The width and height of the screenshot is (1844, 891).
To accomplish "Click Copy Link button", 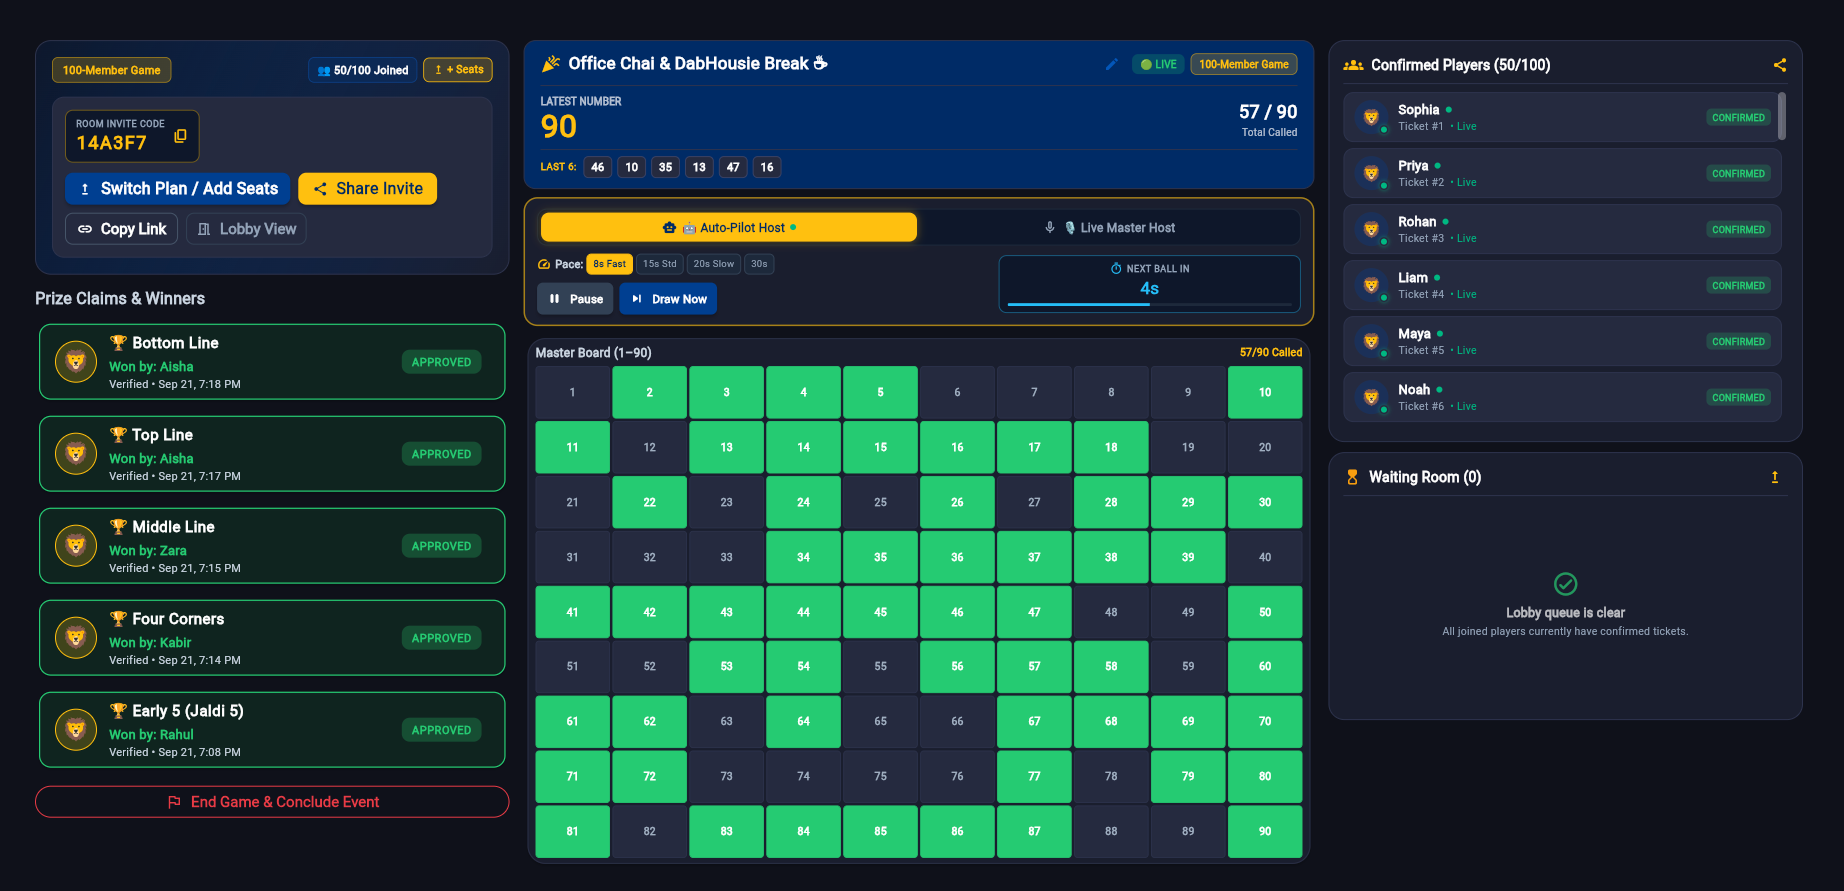I will tap(122, 229).
